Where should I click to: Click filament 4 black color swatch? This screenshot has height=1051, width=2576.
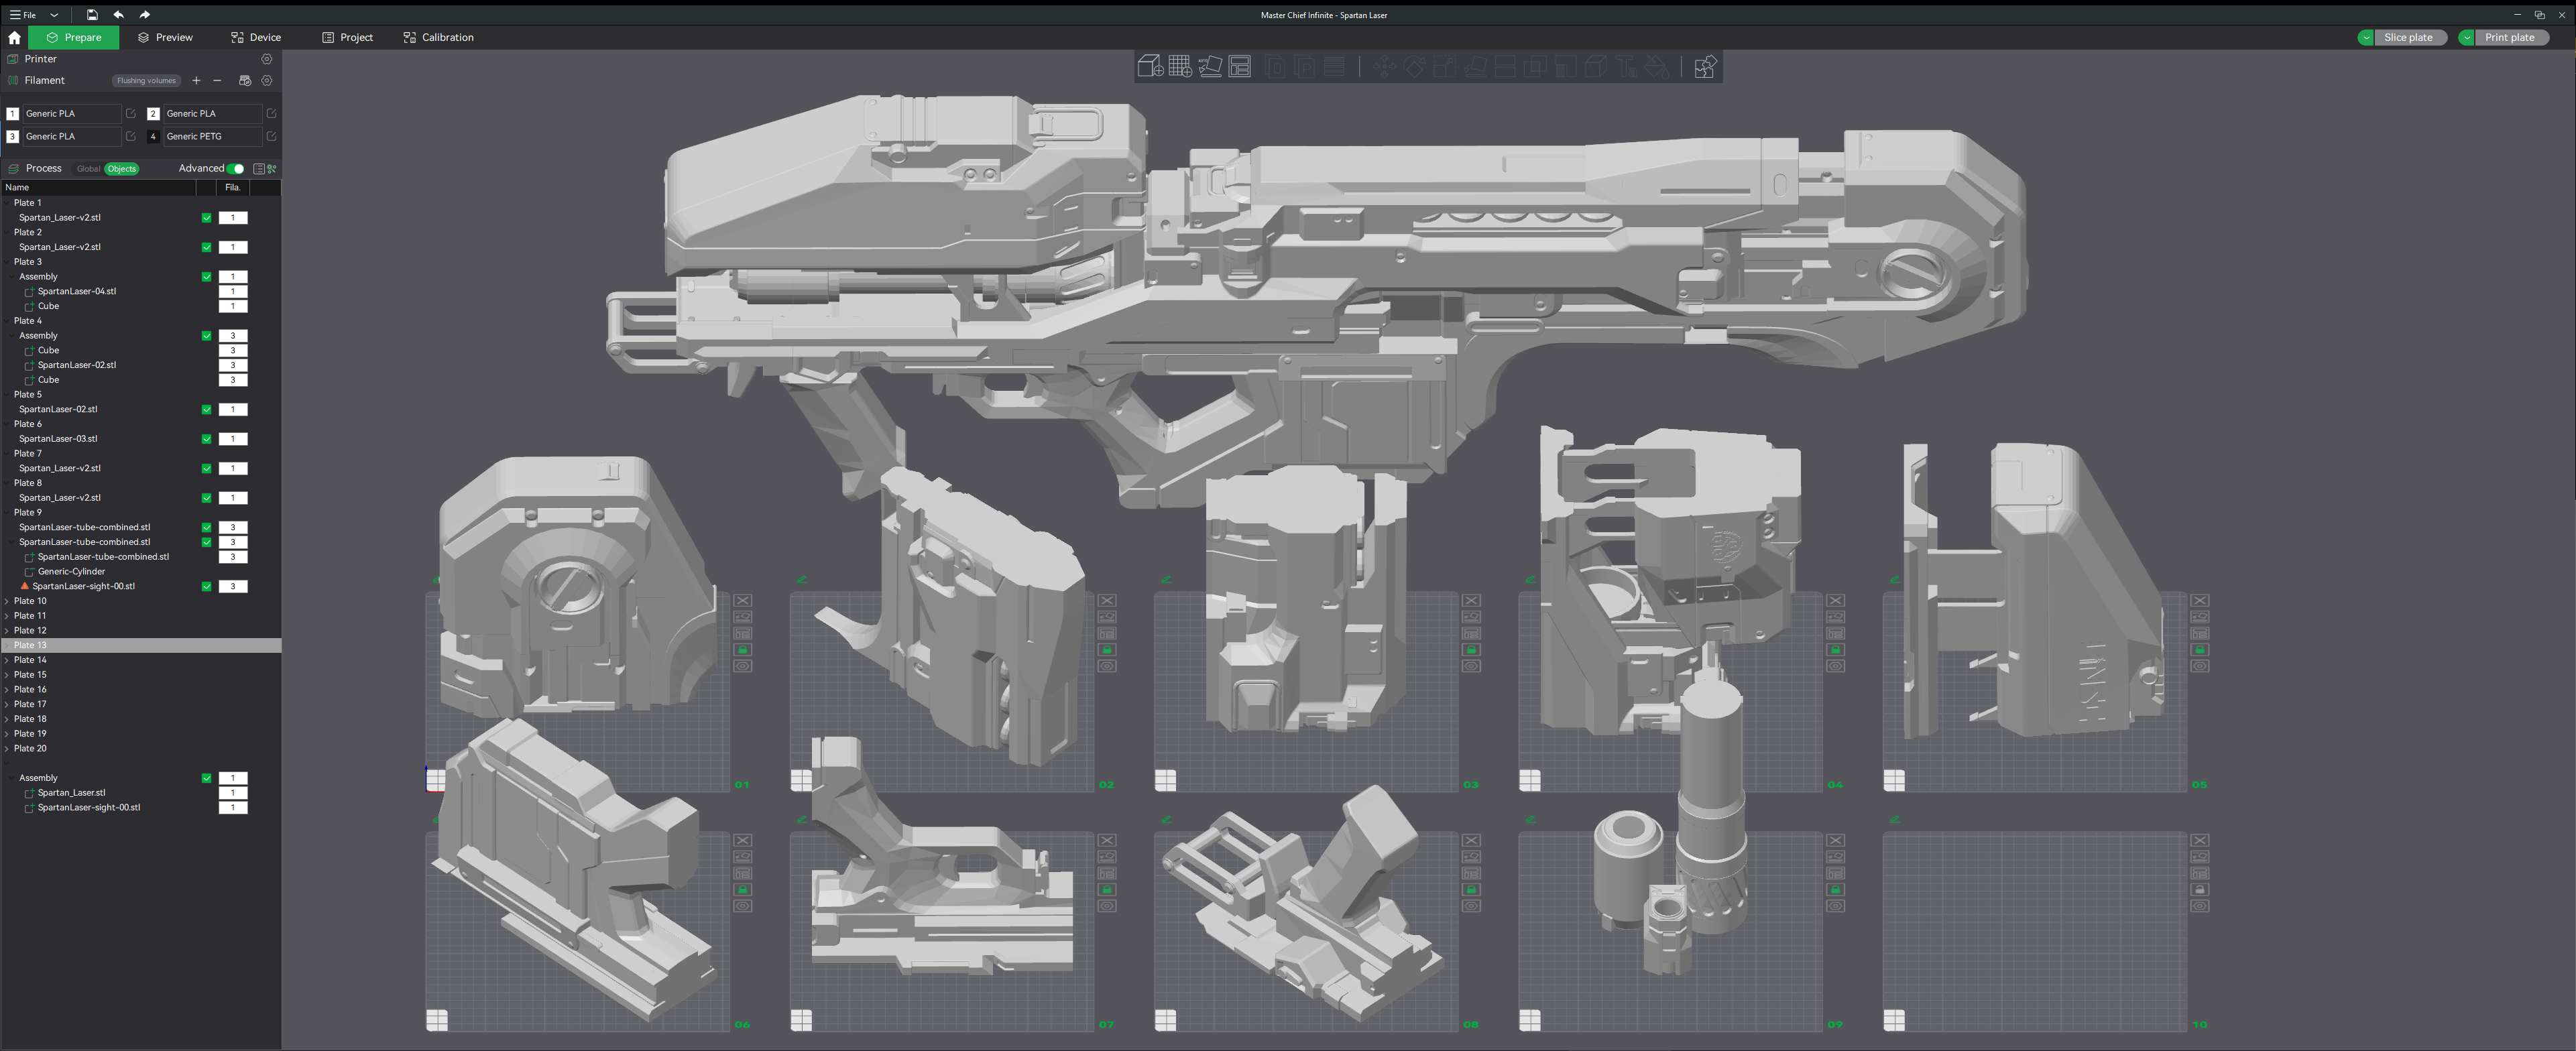tap(153, 137)
